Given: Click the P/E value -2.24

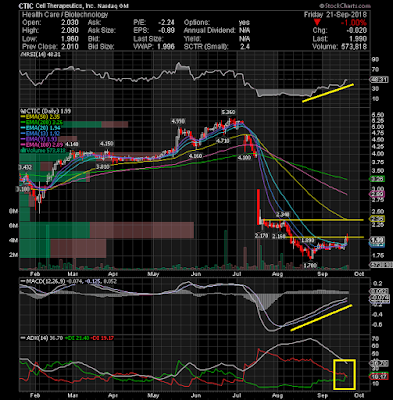Looking at the screenshot, I should [166, 23].
